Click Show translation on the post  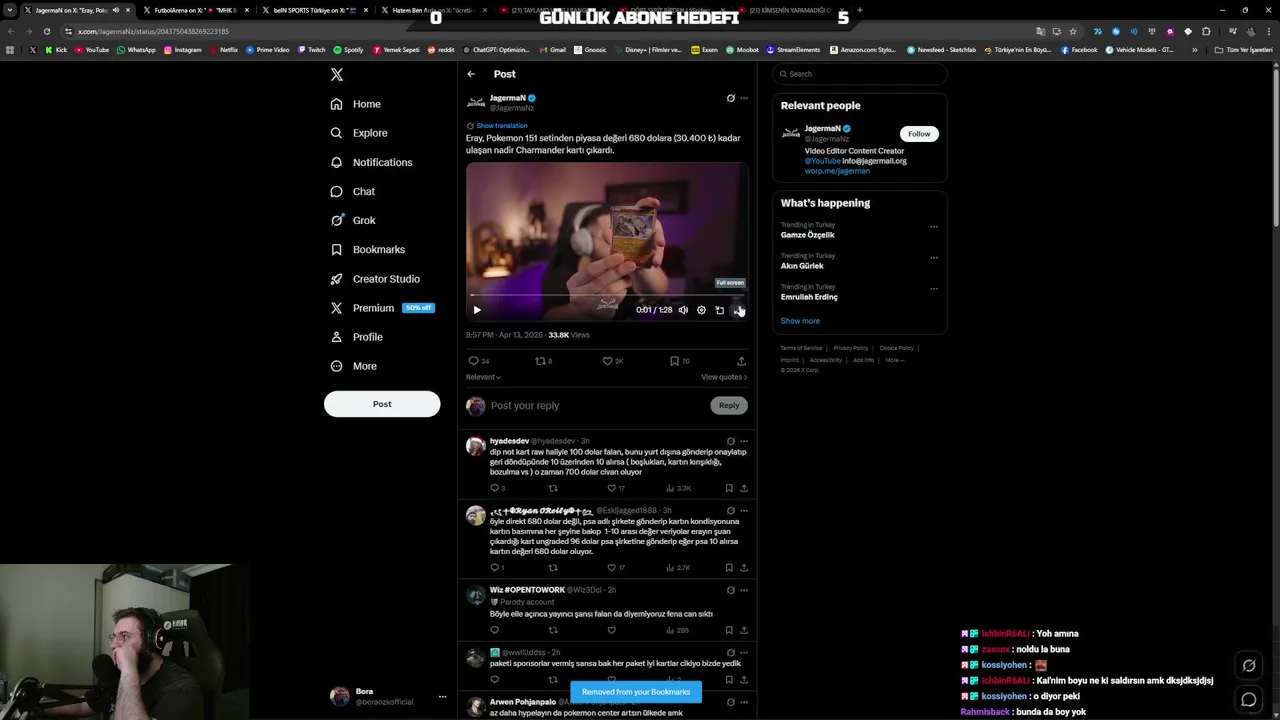[x=502, y=126]
